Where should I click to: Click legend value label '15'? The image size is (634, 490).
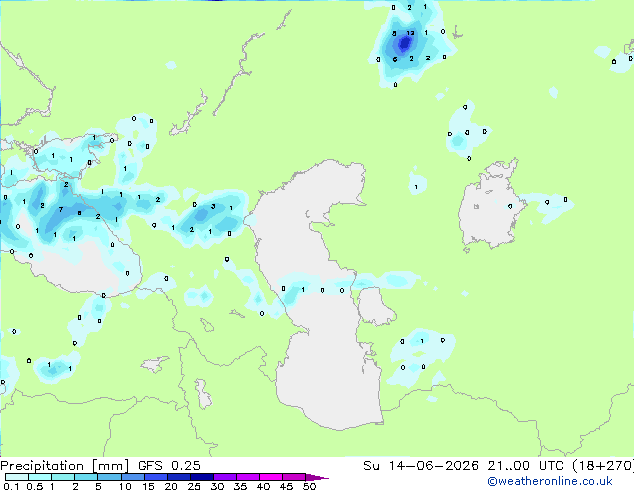(148, 486)
